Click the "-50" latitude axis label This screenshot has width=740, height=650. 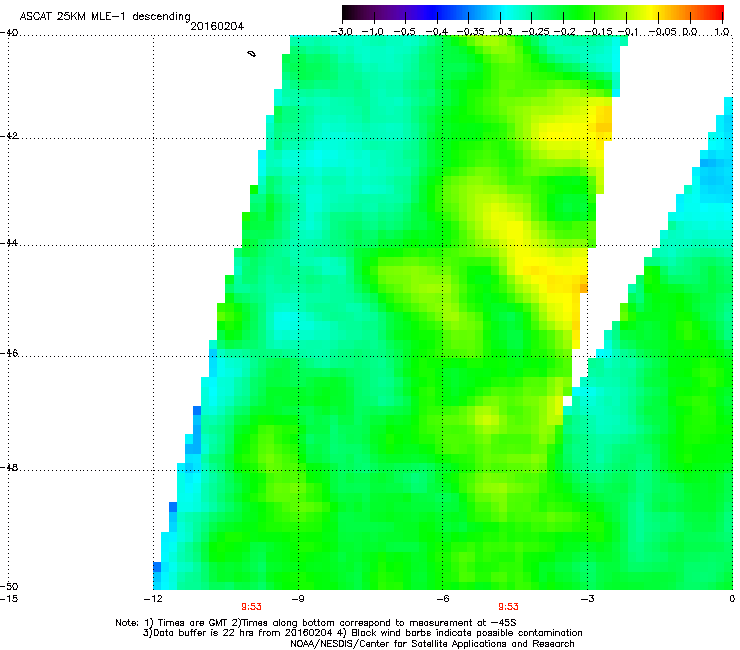9,586
